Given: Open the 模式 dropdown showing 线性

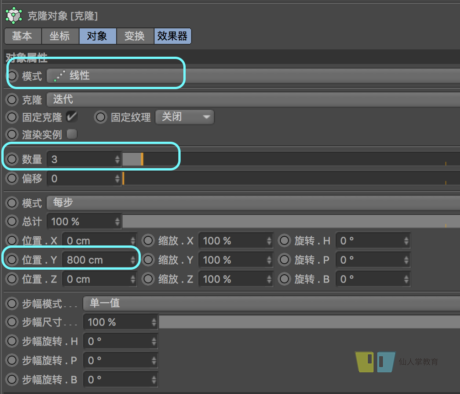Looking at the screenshot, I should pos(253,76).
